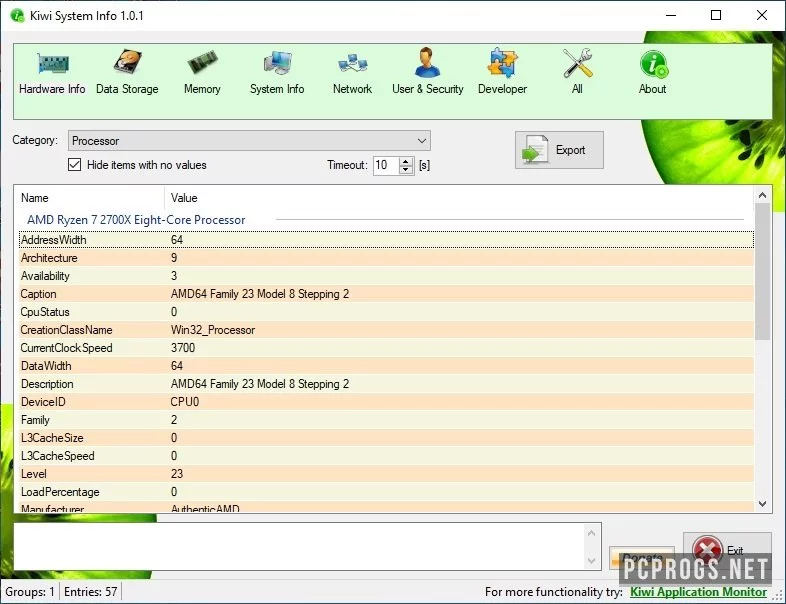The width and height of the screenshot is (786, 604).
Task: Click the results list scrollbar thumb
Action: pos(762,272)
